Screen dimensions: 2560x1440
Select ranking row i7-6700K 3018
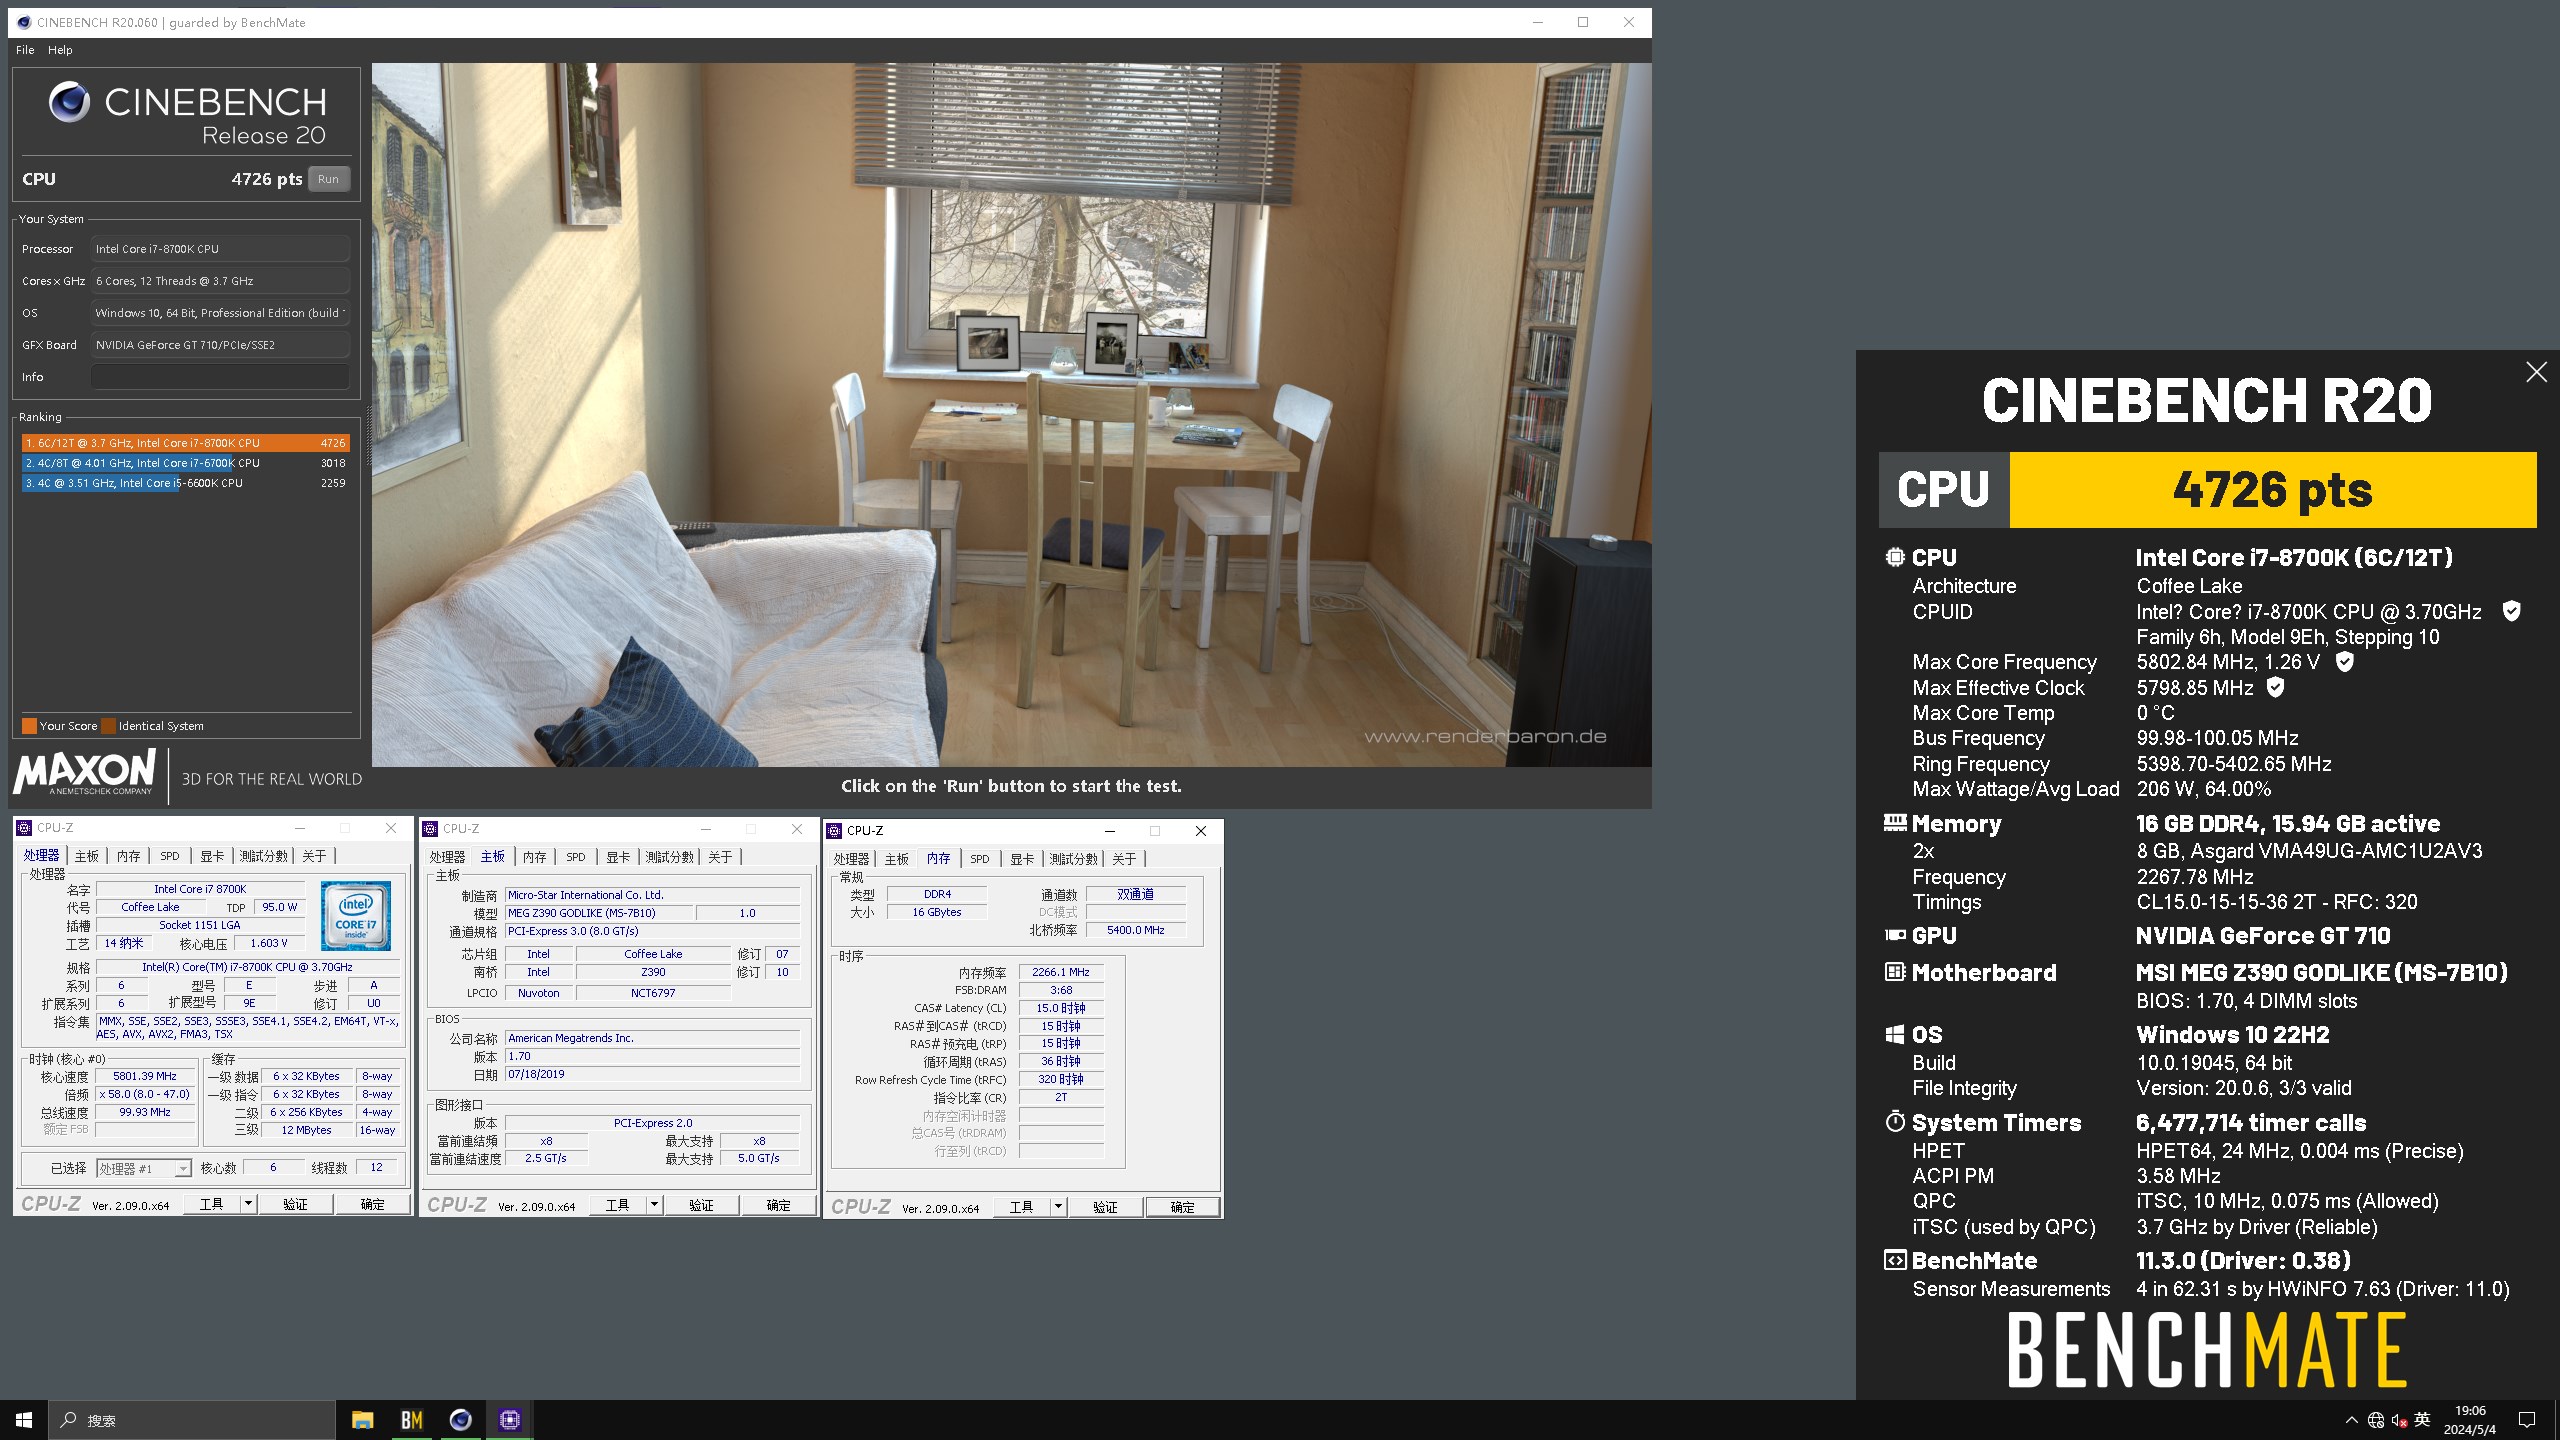pyautogui.click(x=185, y=463)
